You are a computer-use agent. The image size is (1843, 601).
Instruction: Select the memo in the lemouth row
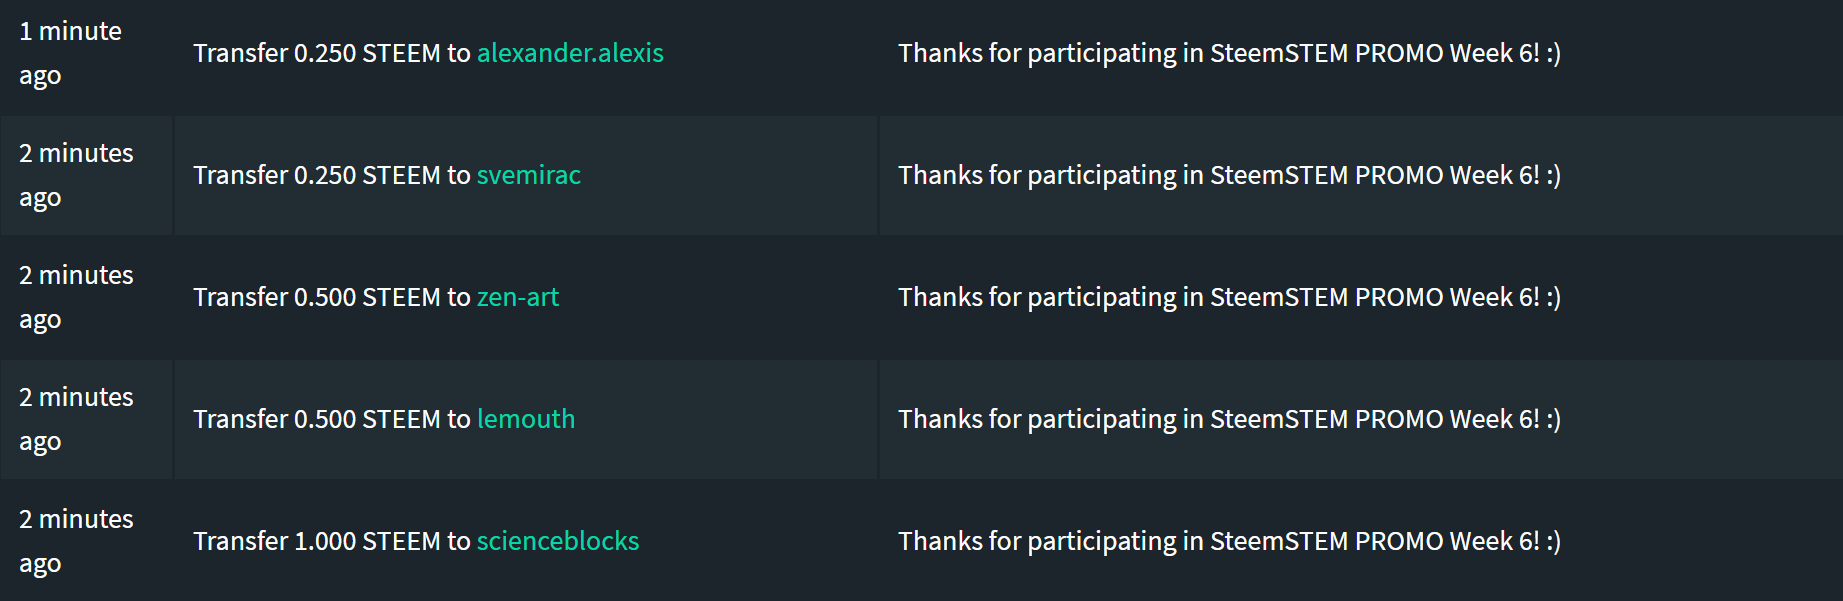click(x=1229, y=419)
